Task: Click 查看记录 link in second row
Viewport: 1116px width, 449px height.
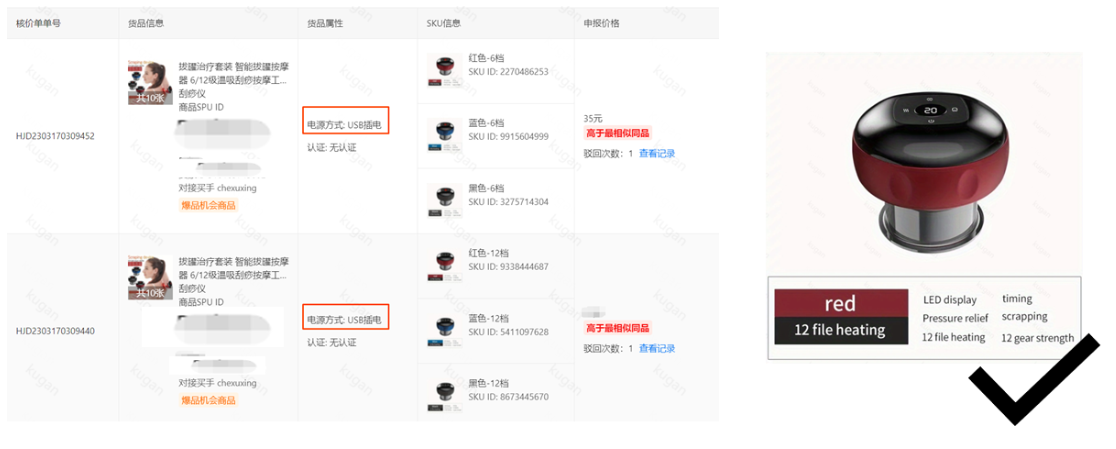Action: tap(657, 348)
